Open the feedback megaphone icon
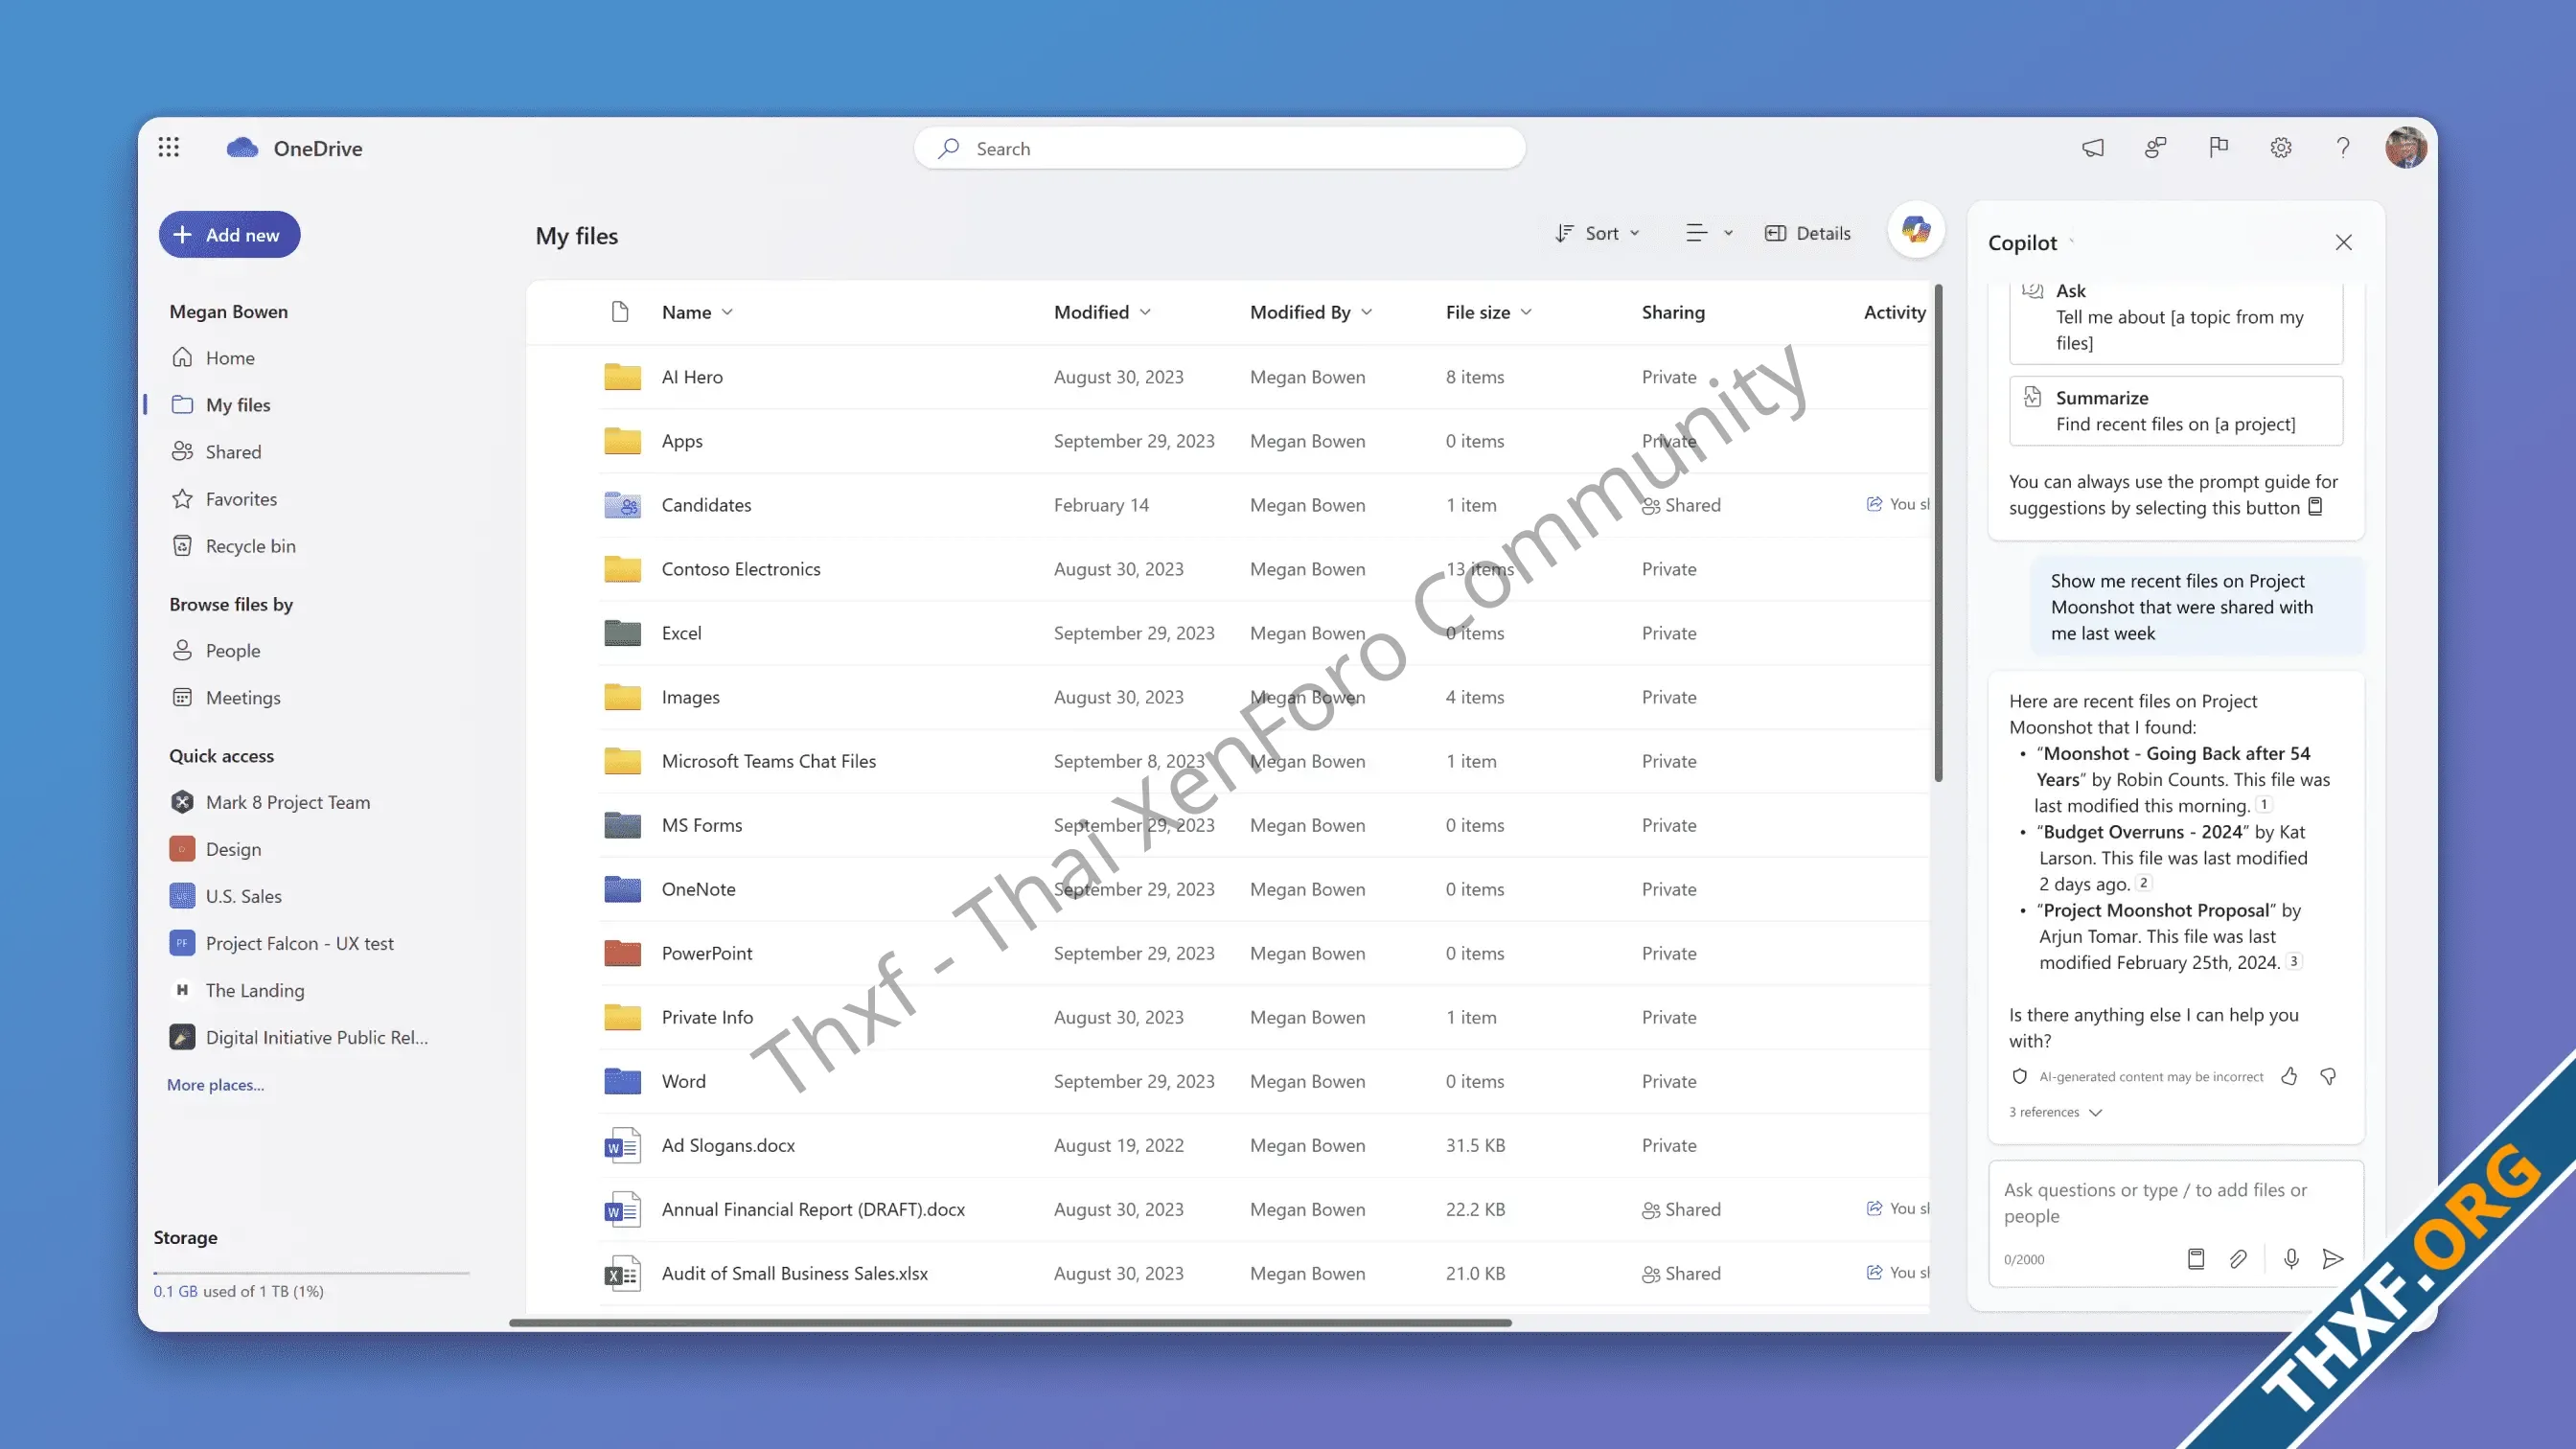Screen dimensions: 2576x1449 pyautogui.click(x=2093, y=148)
